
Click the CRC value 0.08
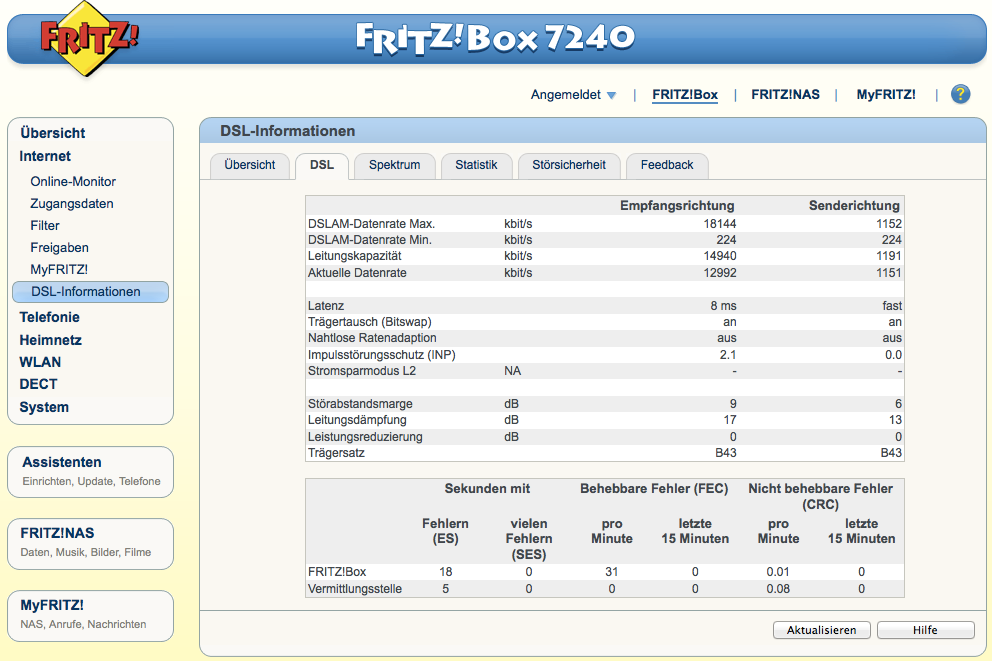tap(778, 589)
